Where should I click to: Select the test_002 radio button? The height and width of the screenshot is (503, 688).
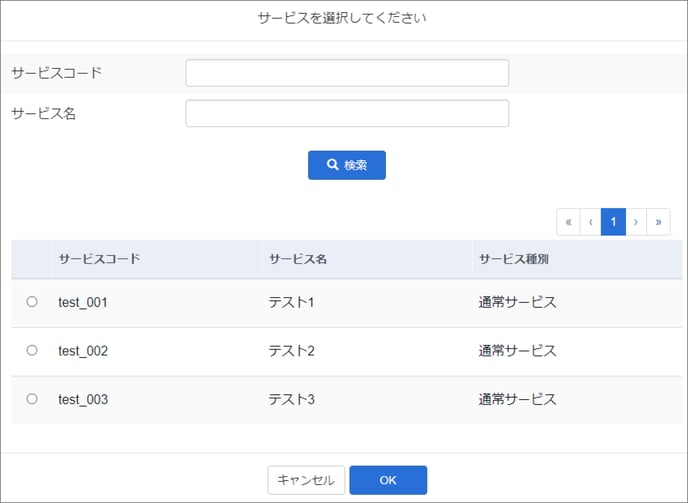click(x=32, y=350)
